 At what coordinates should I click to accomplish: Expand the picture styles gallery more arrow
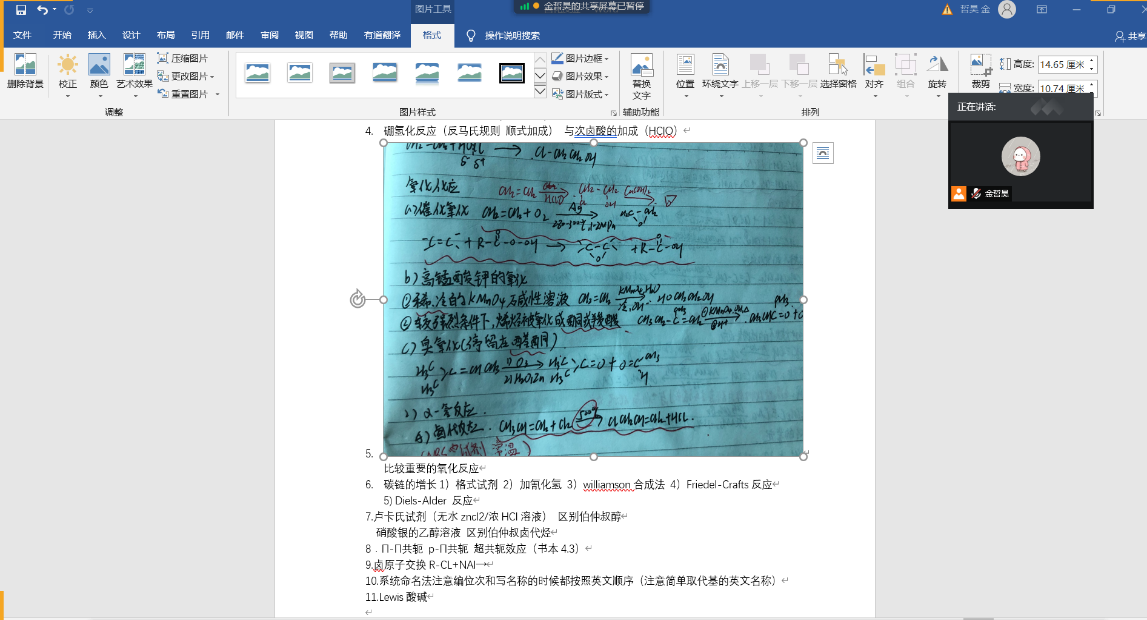pyautogui.click(x=540, y=91)
